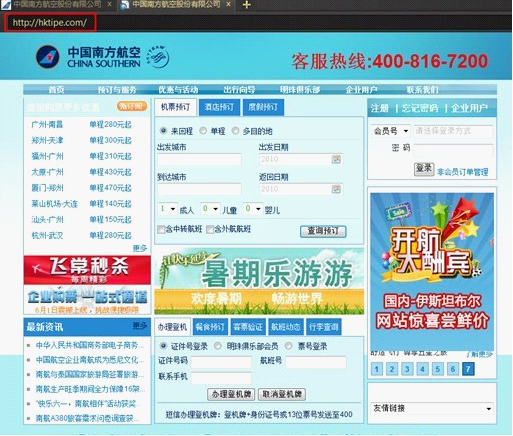Open the 飞常秒杀 red banner
Image resolution: width=513 pixels, height=436 pixels.
coord(87,270)
